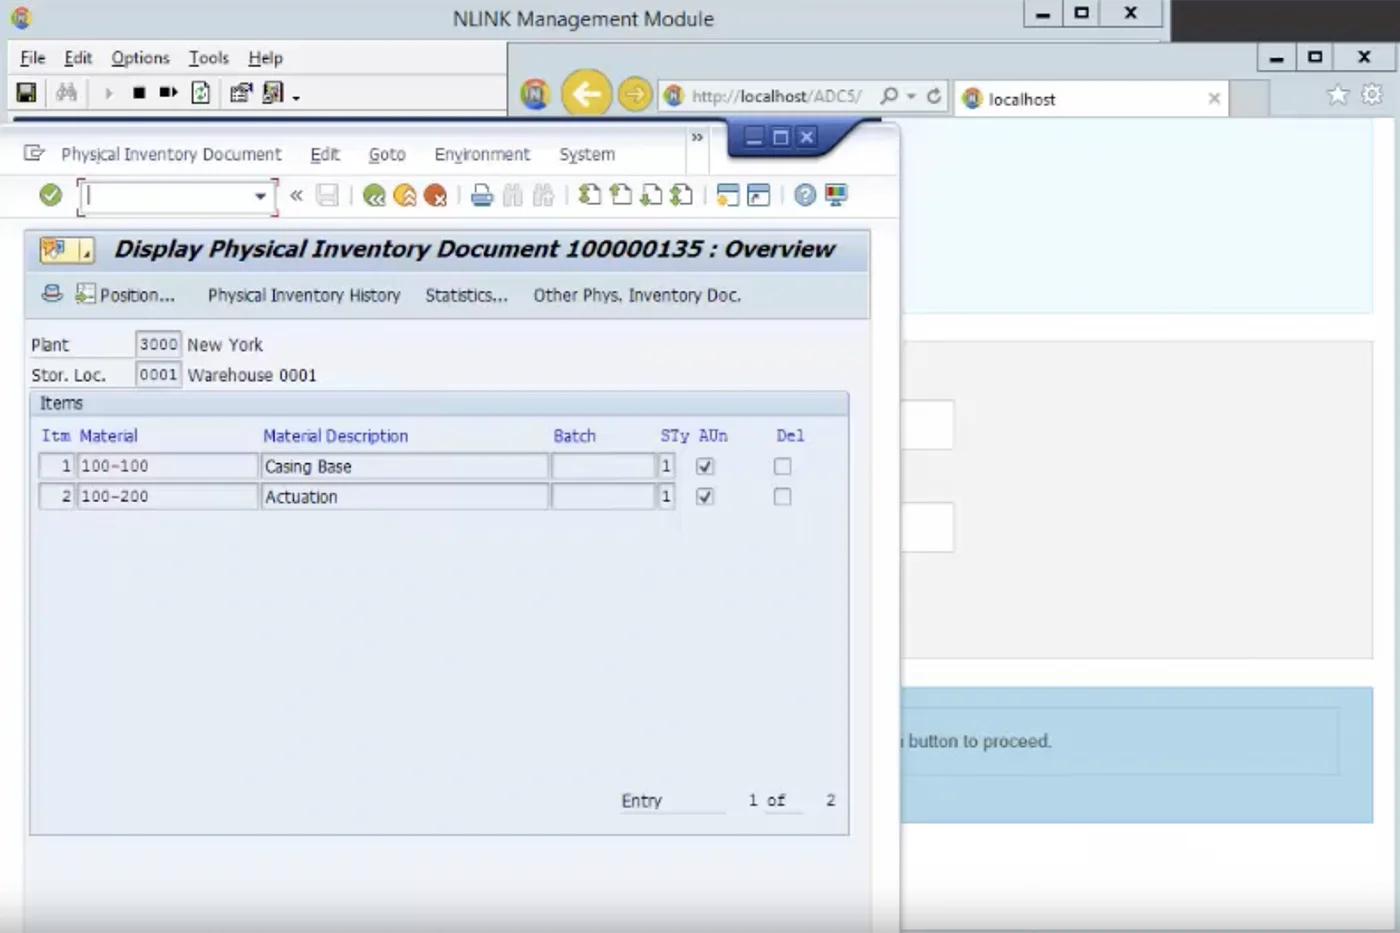The width and height of the screenshot is (1400, 933).
Task: Click the binoculars find icon in NLINK toolbar
Action: (x=66, y=93)
